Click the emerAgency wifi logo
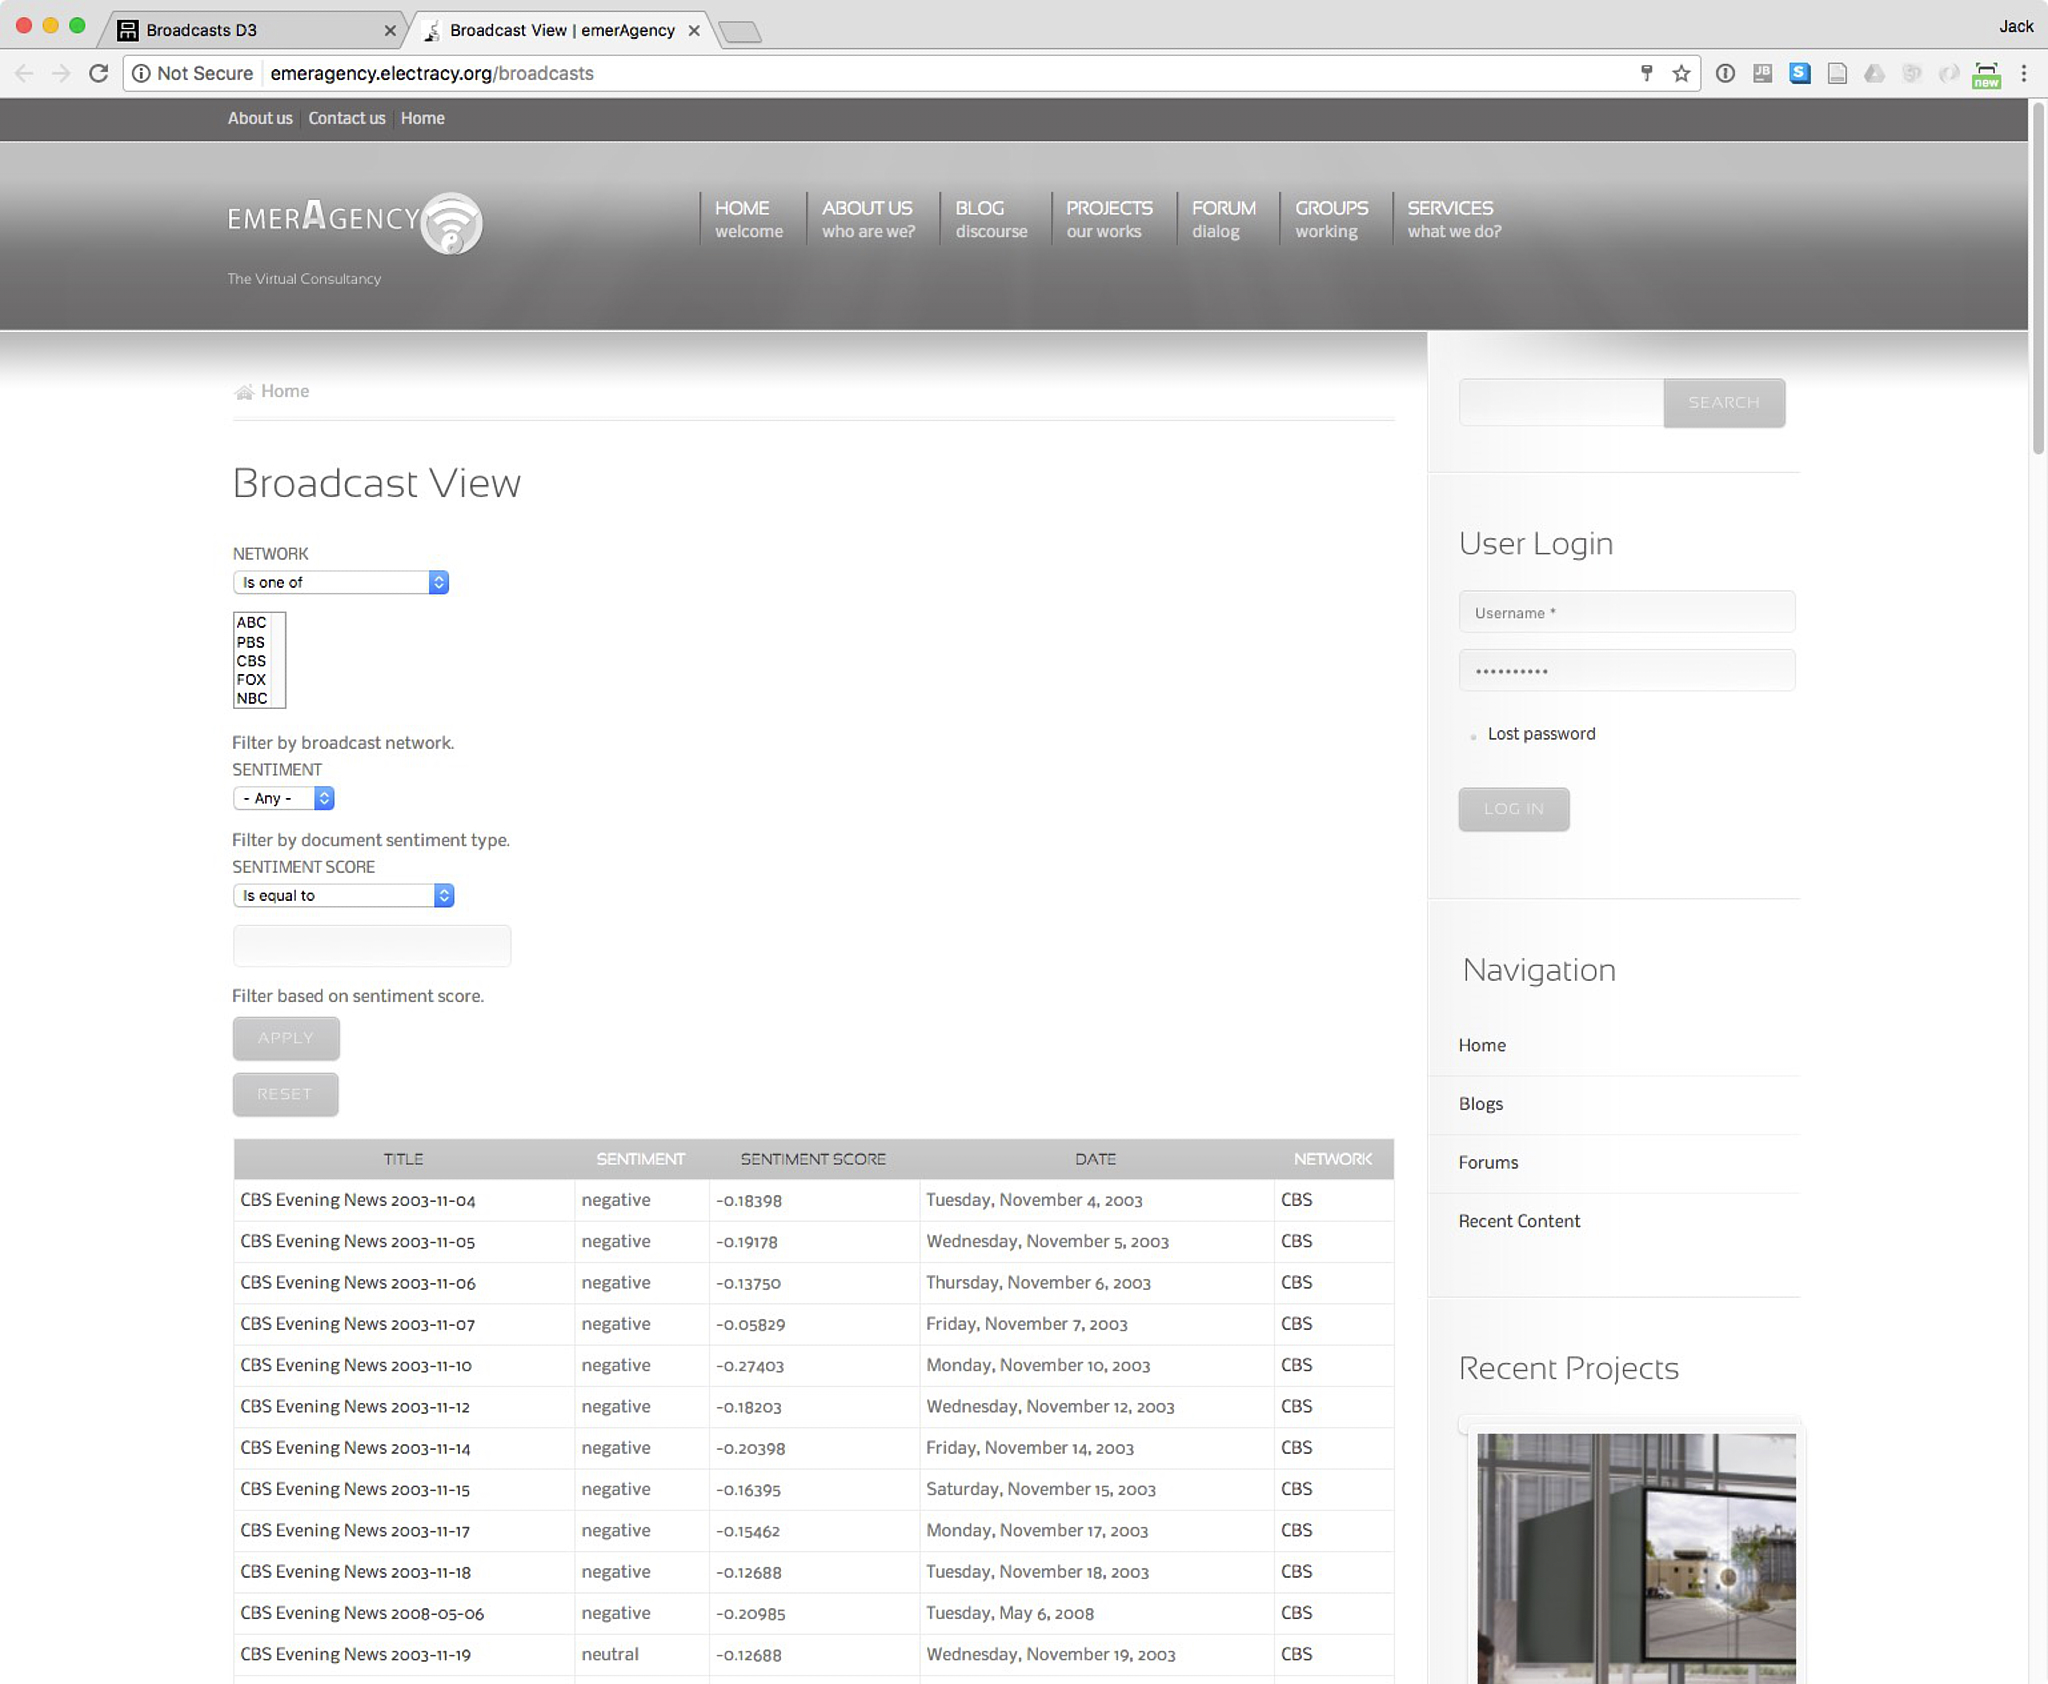2048x1684 pixels. [x=451, y=223]
